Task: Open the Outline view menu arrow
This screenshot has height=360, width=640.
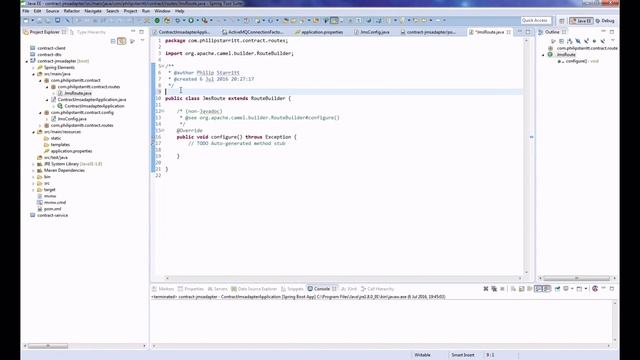Action: pos(613,41)
